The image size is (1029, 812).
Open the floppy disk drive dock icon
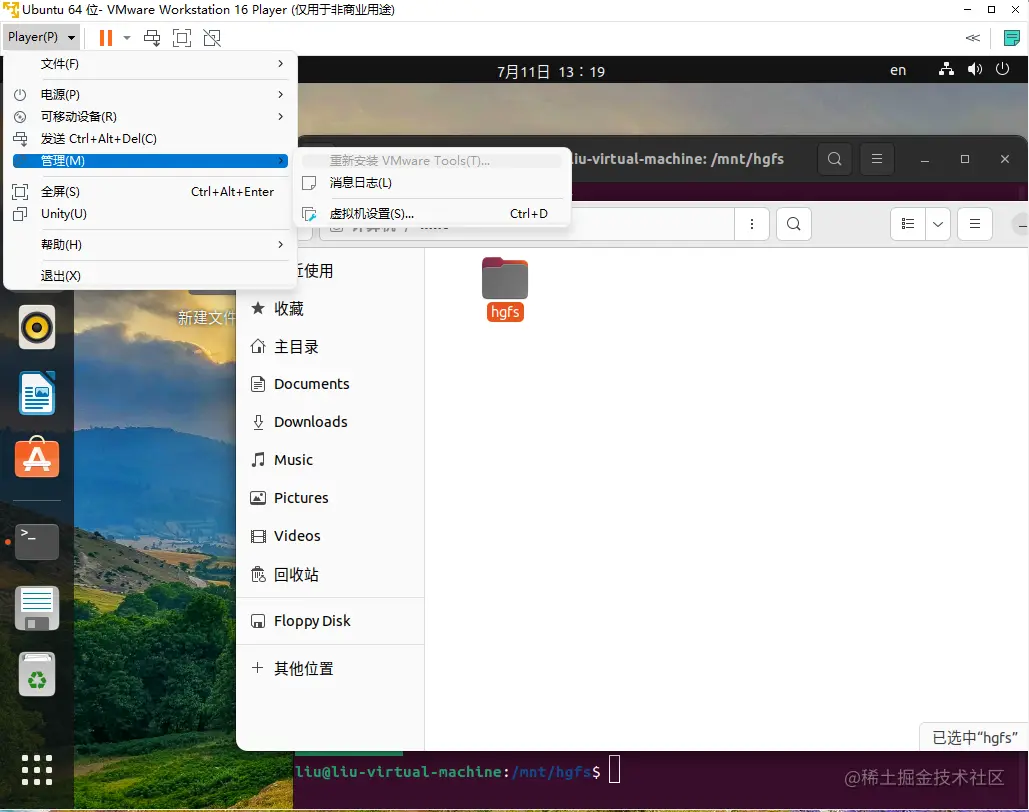(37, 608)
